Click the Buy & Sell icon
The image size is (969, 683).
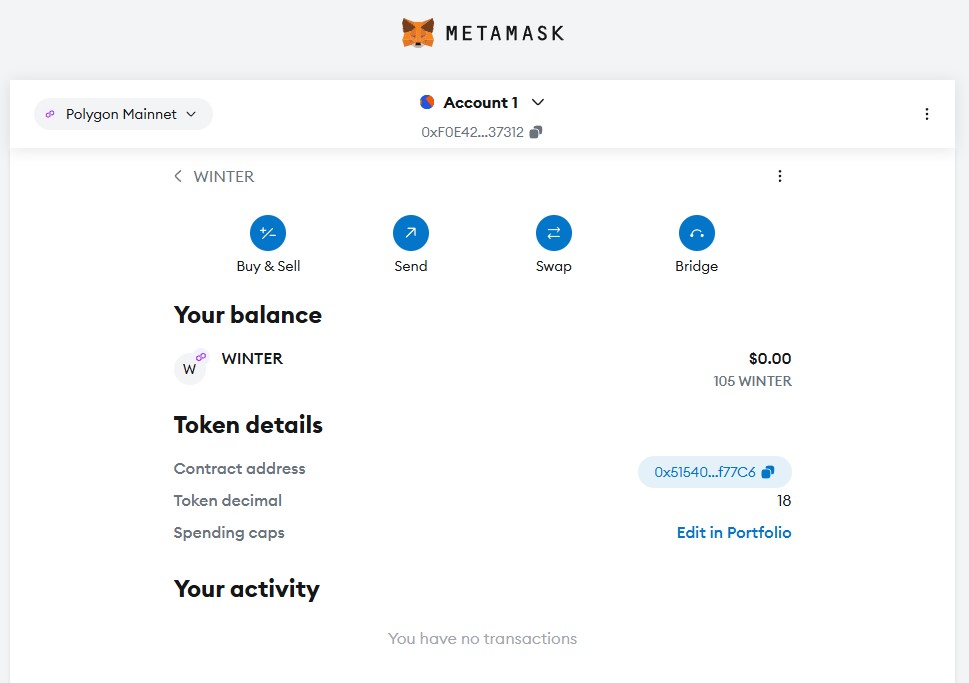coord(268,233)
